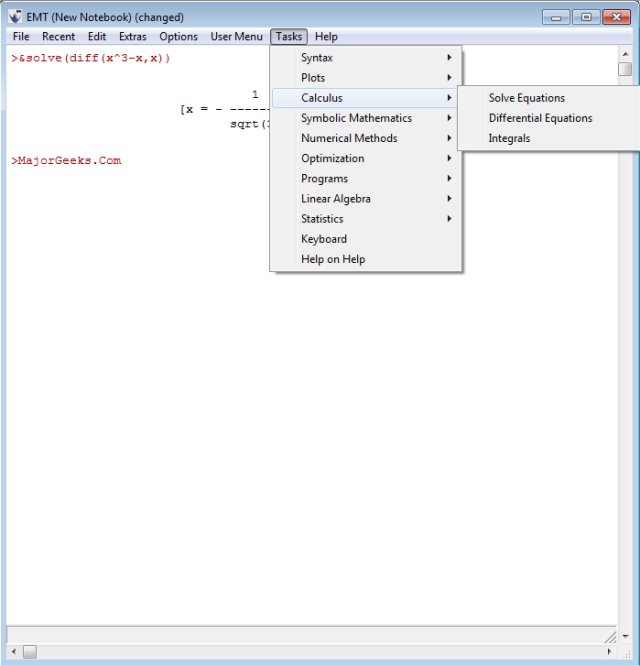The image size is (640, 666).
Task: Open the Options menu
Action: point(178,37)
